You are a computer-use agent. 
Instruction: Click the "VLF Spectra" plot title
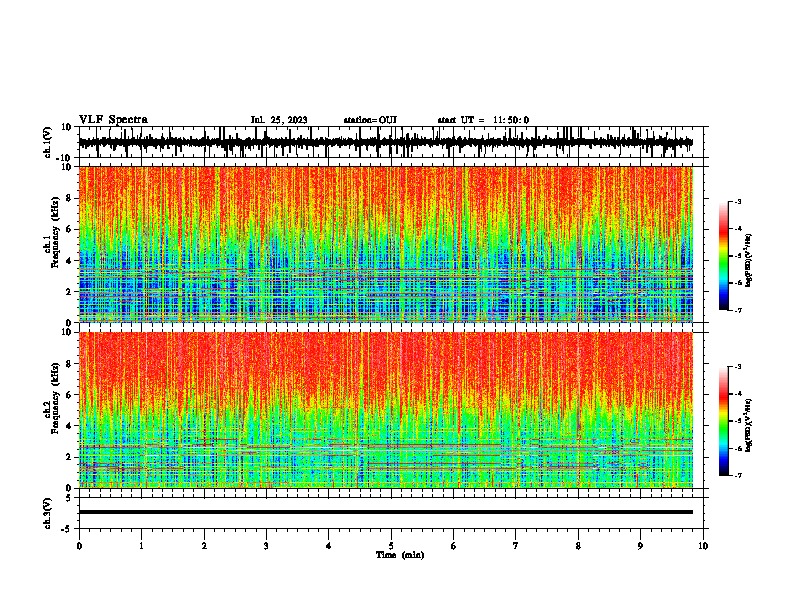coord(113,120)
